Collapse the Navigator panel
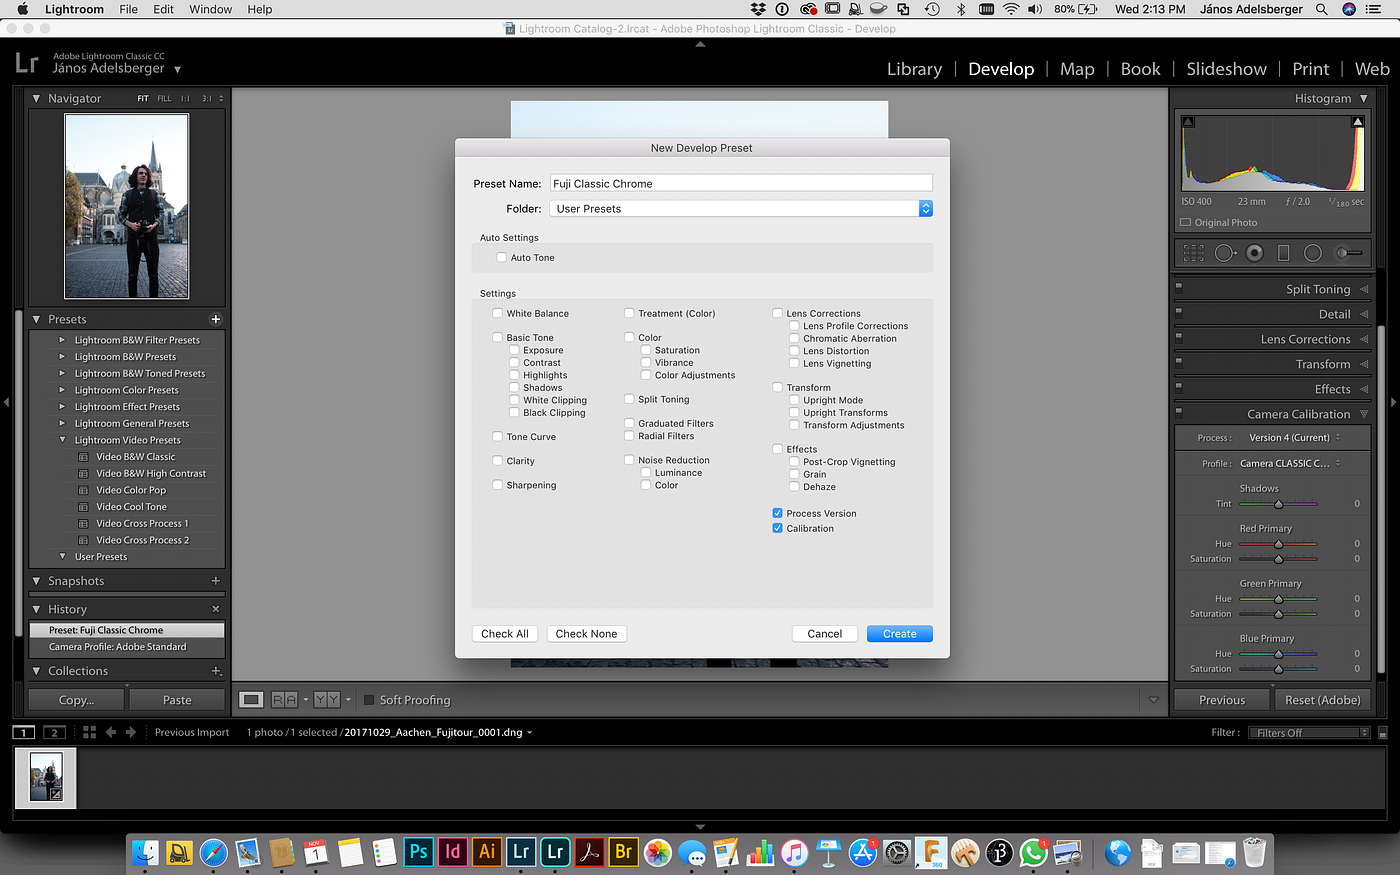The height and width of the screenshot is (875, 1400). [36, 98]
